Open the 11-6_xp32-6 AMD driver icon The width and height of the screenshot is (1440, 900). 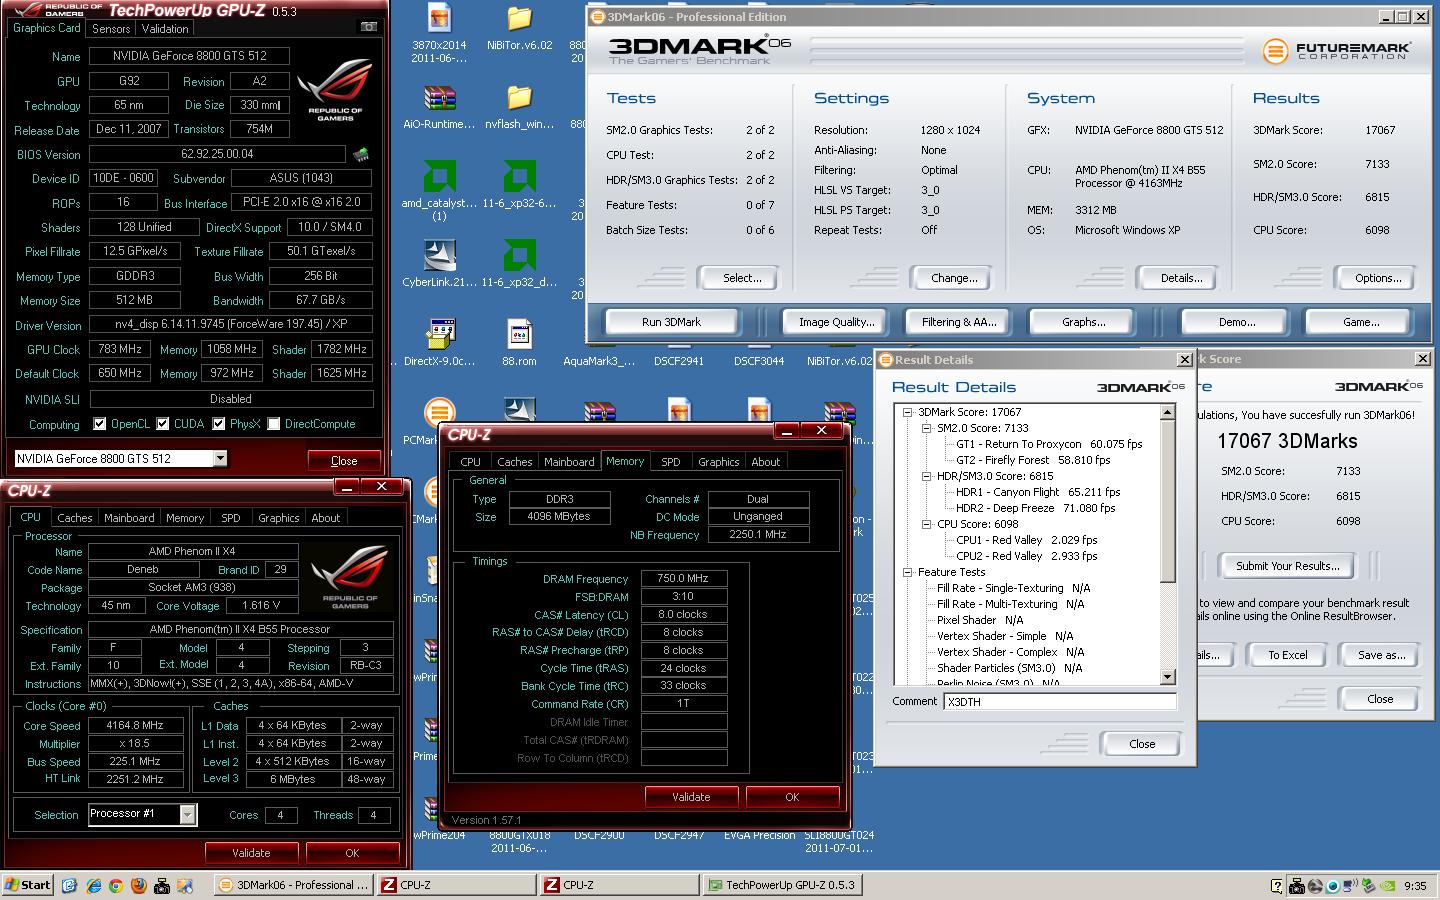point(519,177)
